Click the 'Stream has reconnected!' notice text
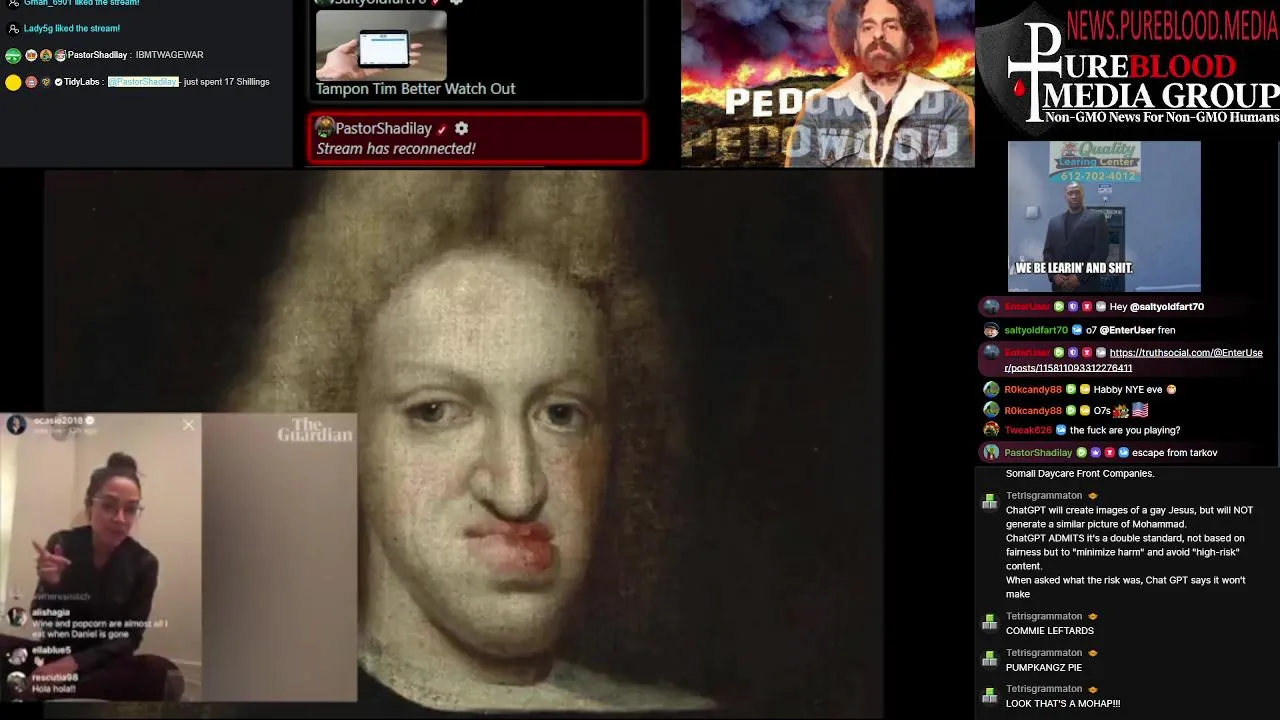Image resolution: width=1280 pixels, height=720 pixels. pos(396,149)
